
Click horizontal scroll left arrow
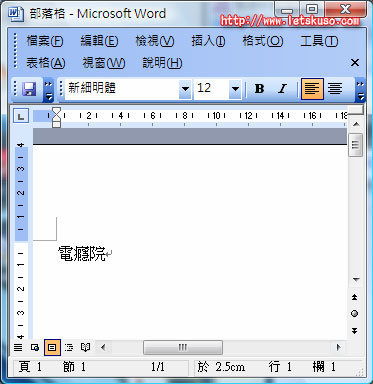tap(103, 348)
